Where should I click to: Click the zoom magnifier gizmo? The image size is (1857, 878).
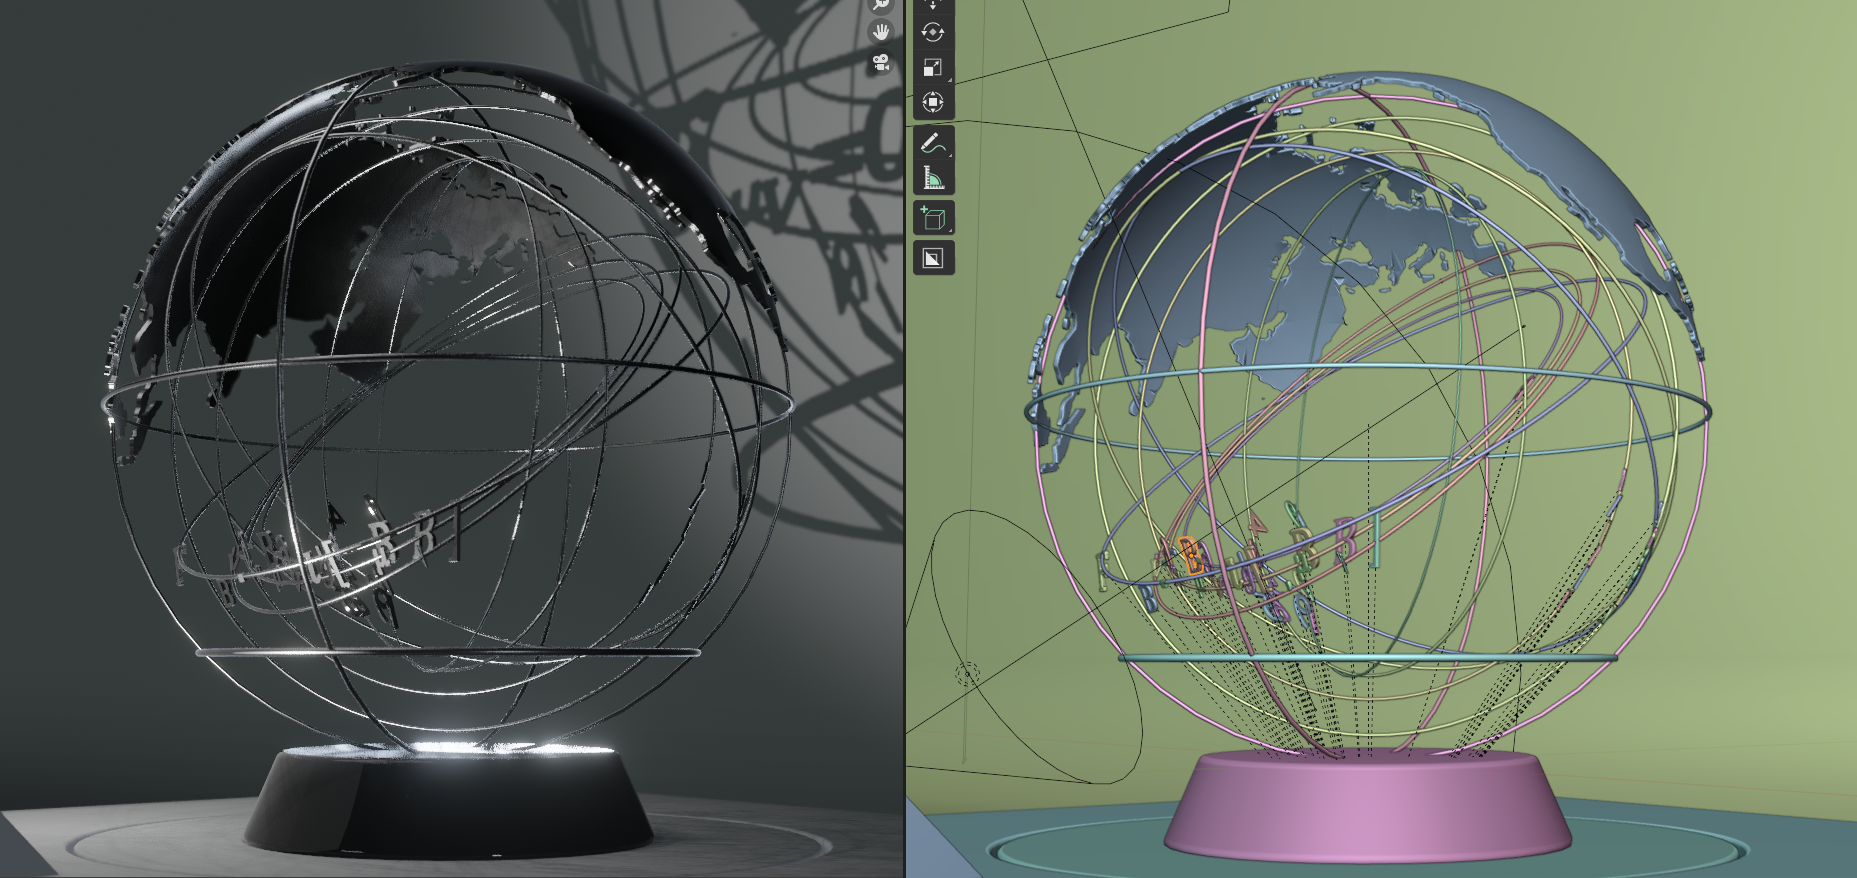(x=881, y=5)
